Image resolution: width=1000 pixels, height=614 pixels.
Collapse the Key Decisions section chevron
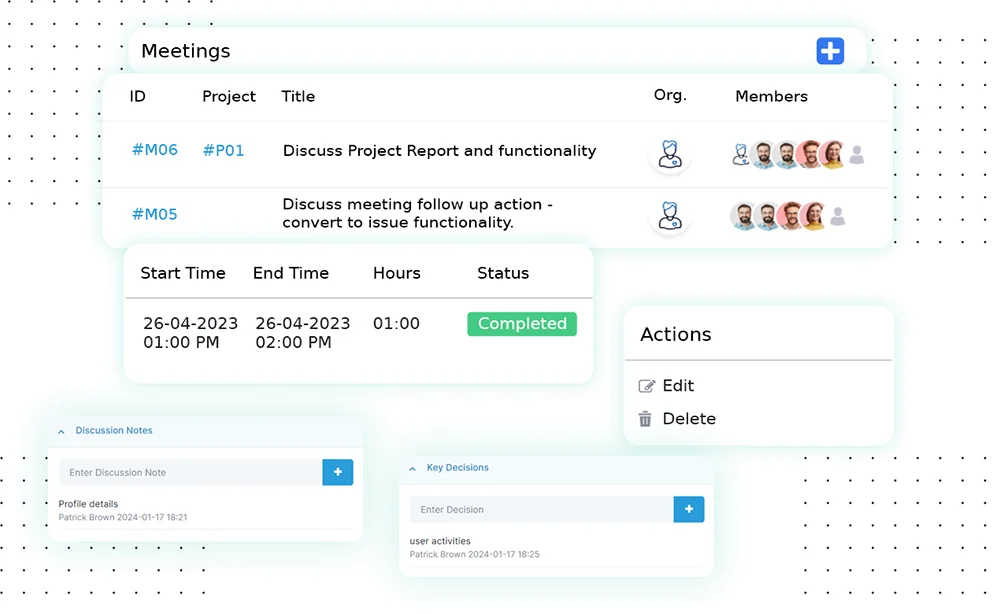coord(412,468)
